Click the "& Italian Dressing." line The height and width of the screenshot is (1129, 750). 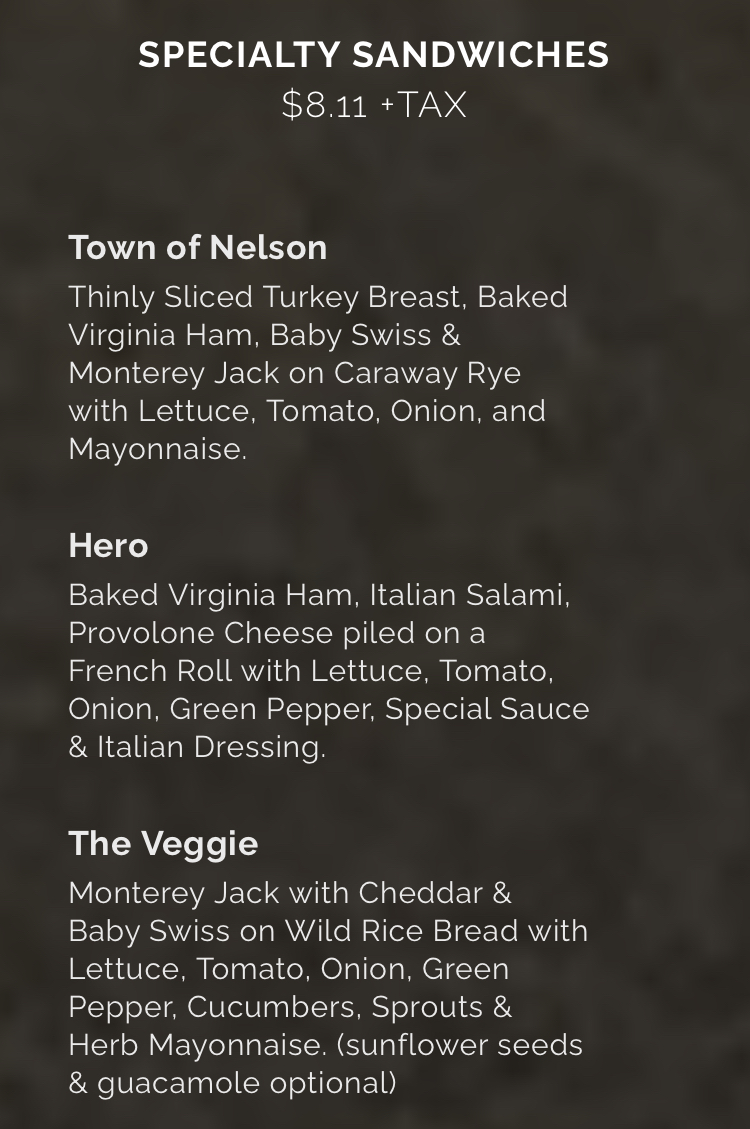[197, 747]
